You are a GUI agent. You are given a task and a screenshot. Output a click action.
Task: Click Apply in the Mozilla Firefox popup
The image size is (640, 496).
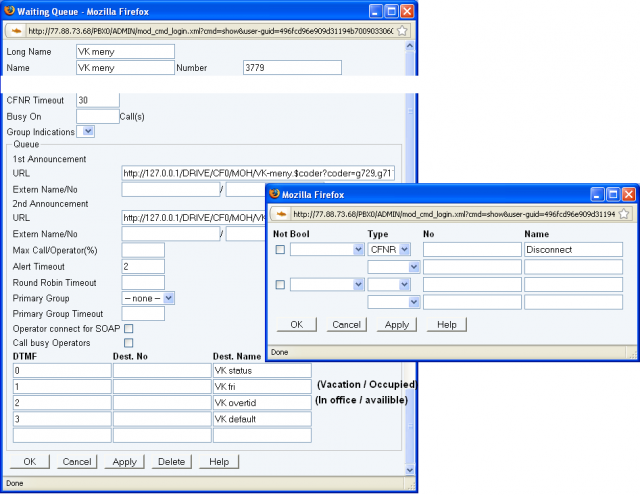point(397,325)
